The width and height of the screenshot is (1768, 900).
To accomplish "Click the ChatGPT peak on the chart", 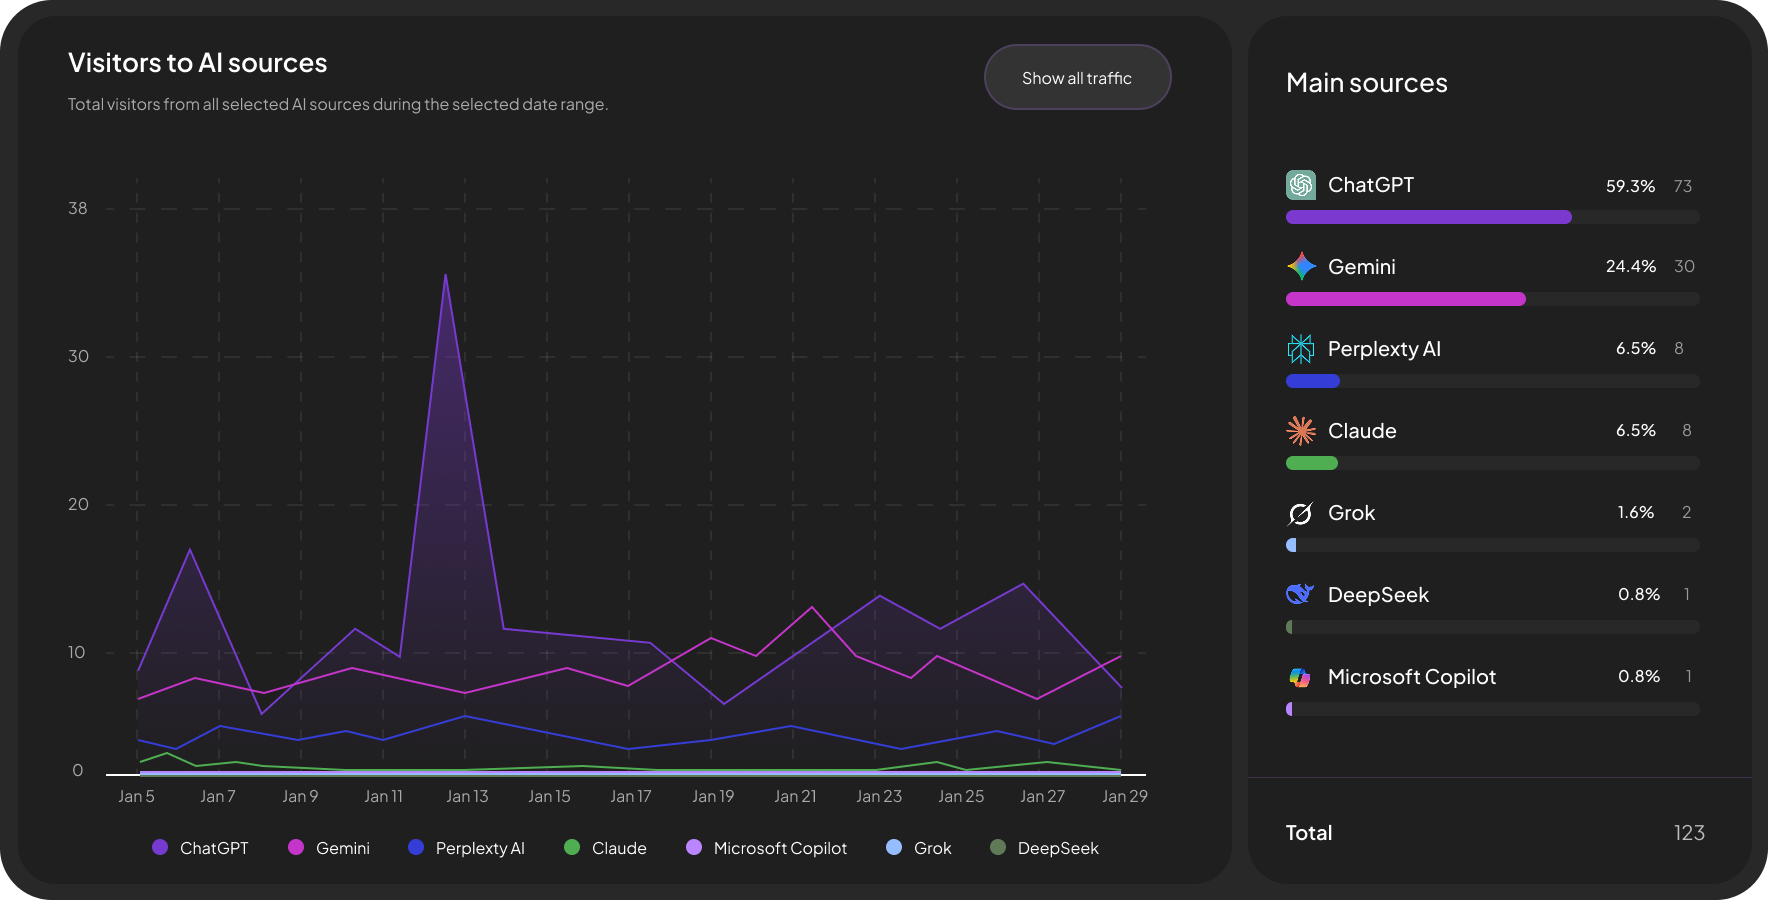I will point(445,276).
